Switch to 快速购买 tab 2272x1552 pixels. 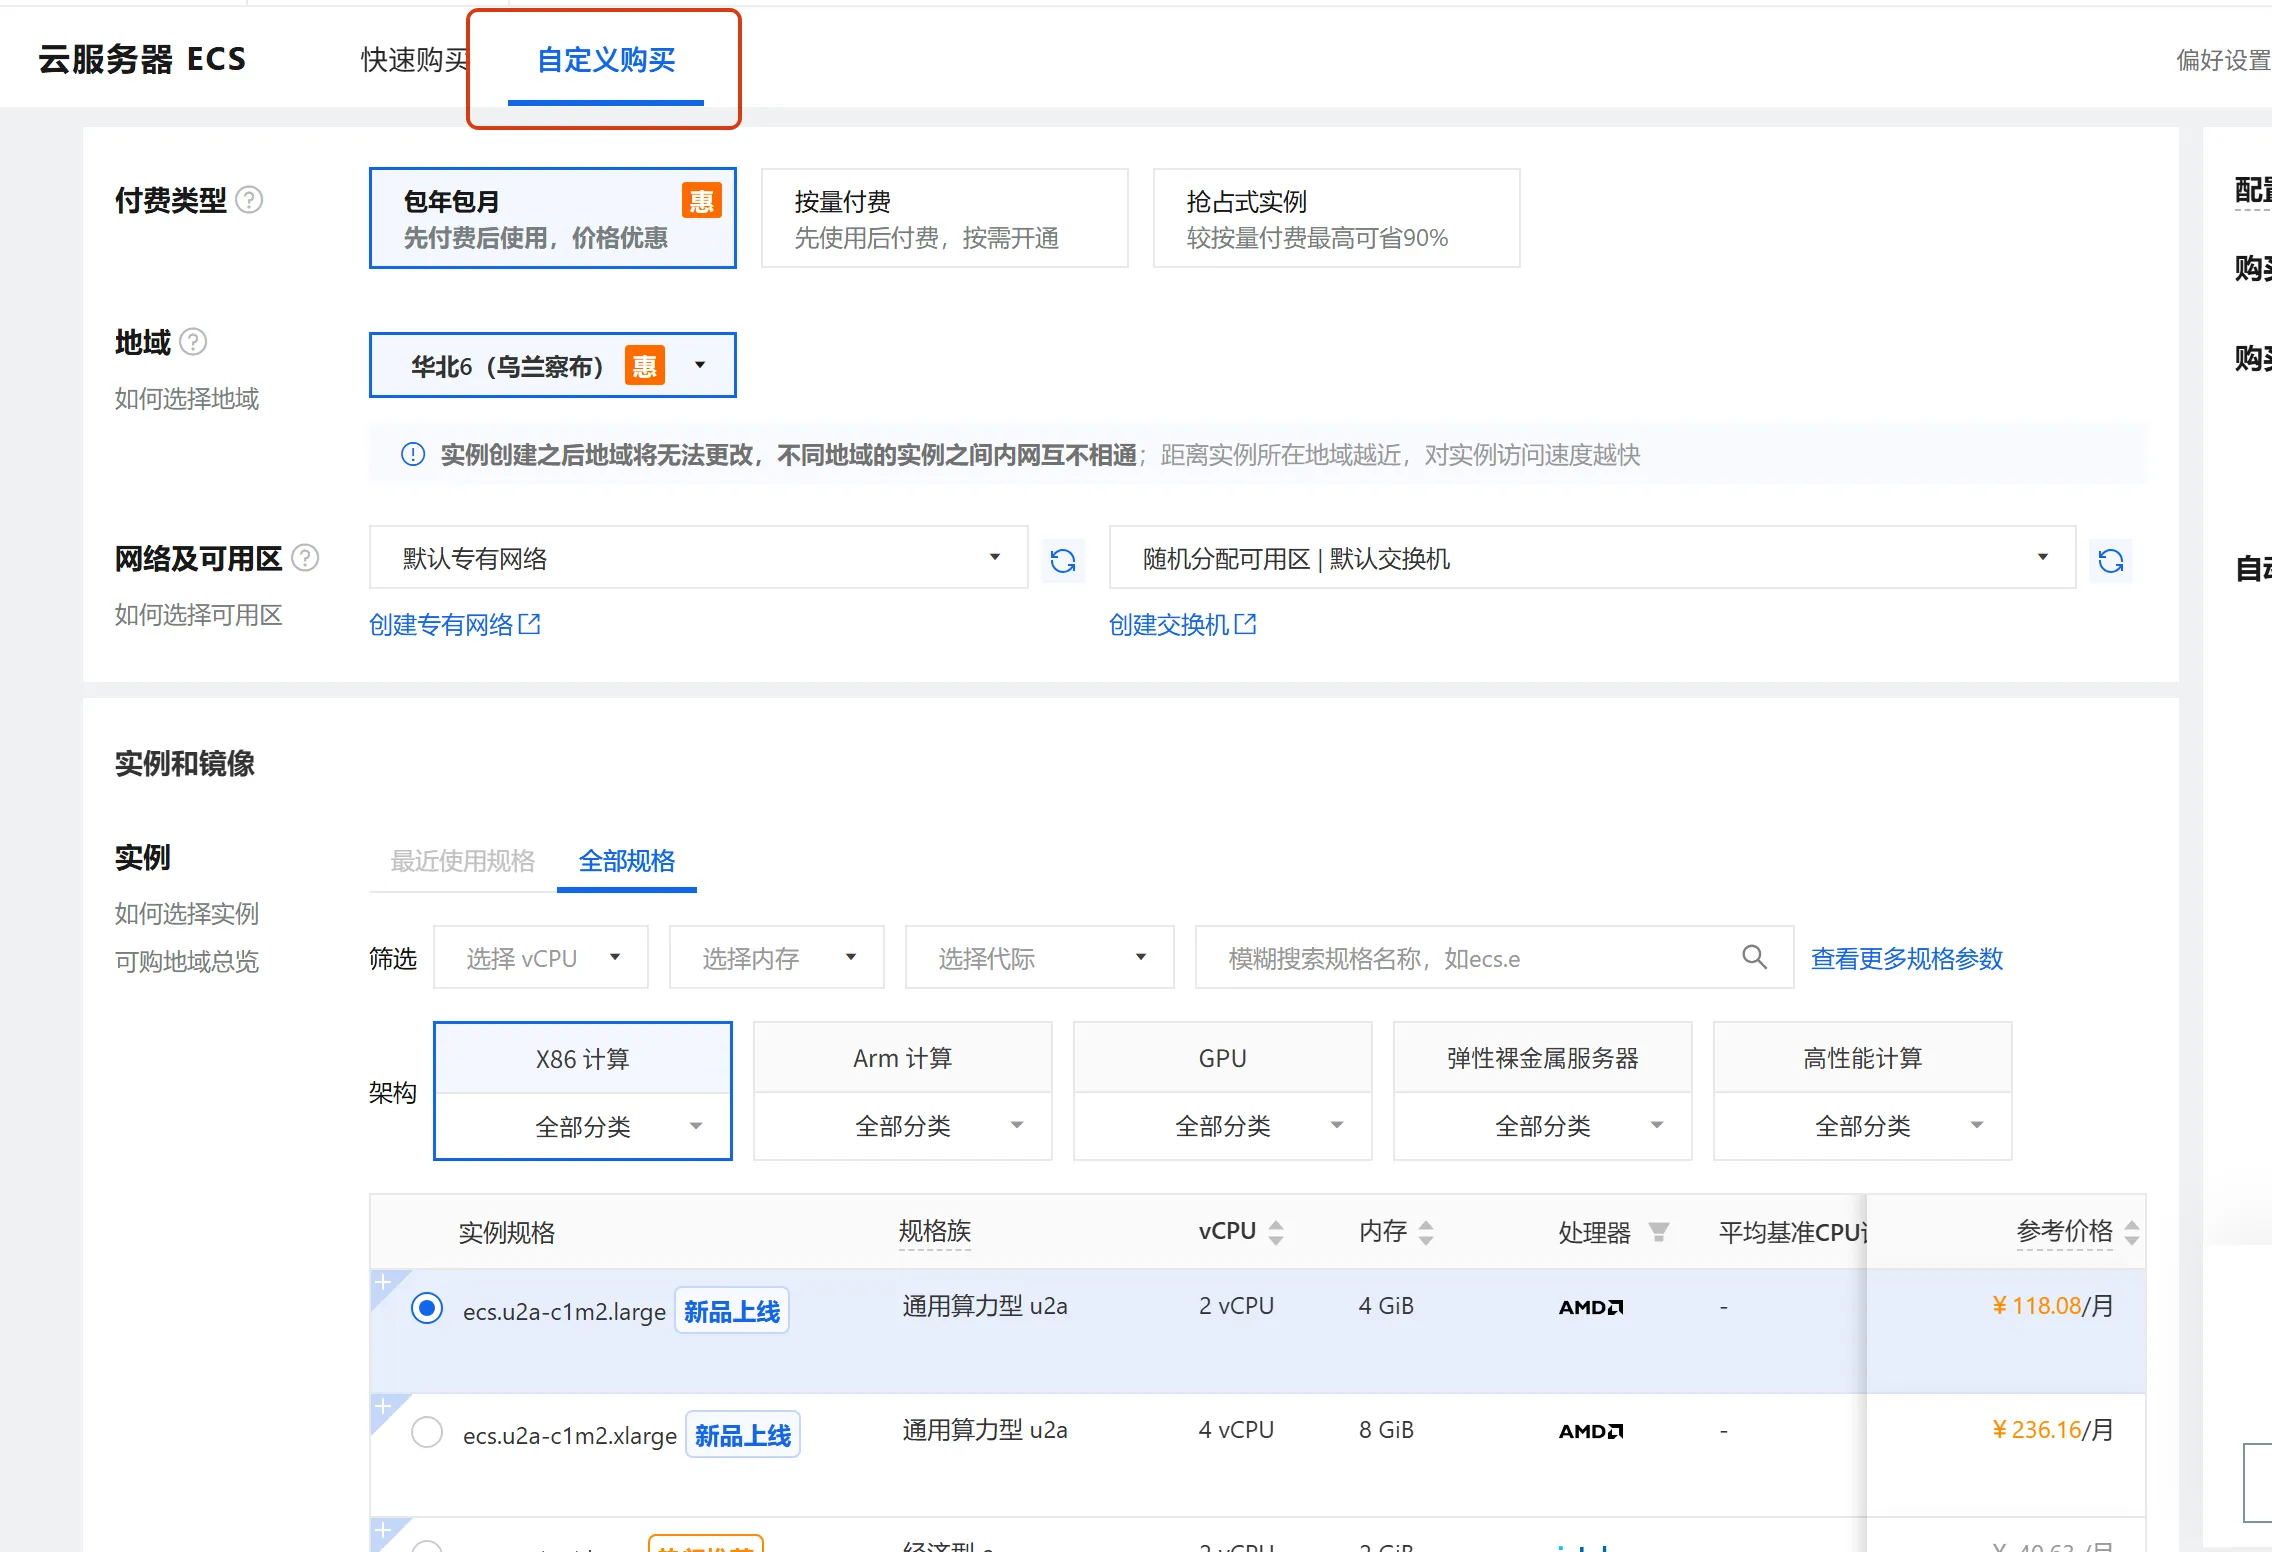[415, 60]
